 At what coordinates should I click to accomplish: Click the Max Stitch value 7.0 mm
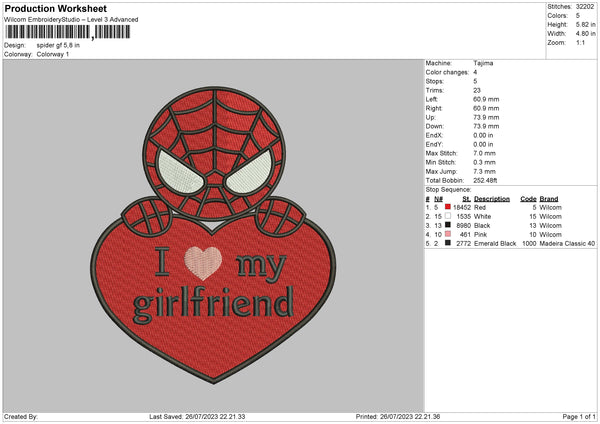click(x=484, y=153)
